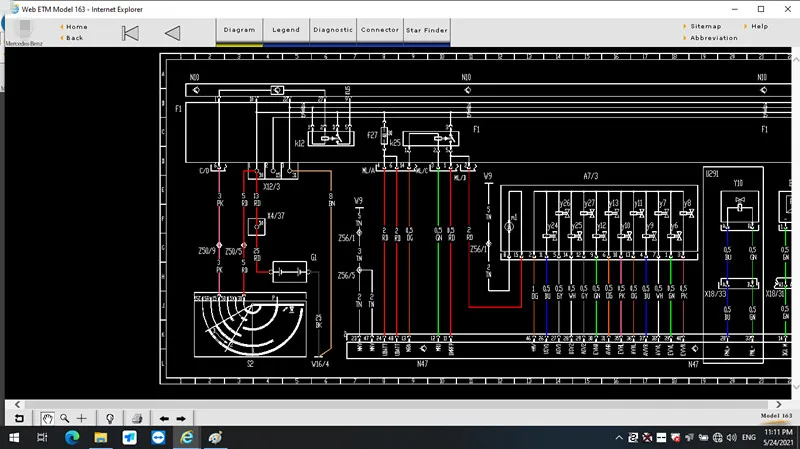Select the Connector tab

(x=380, y=30)
